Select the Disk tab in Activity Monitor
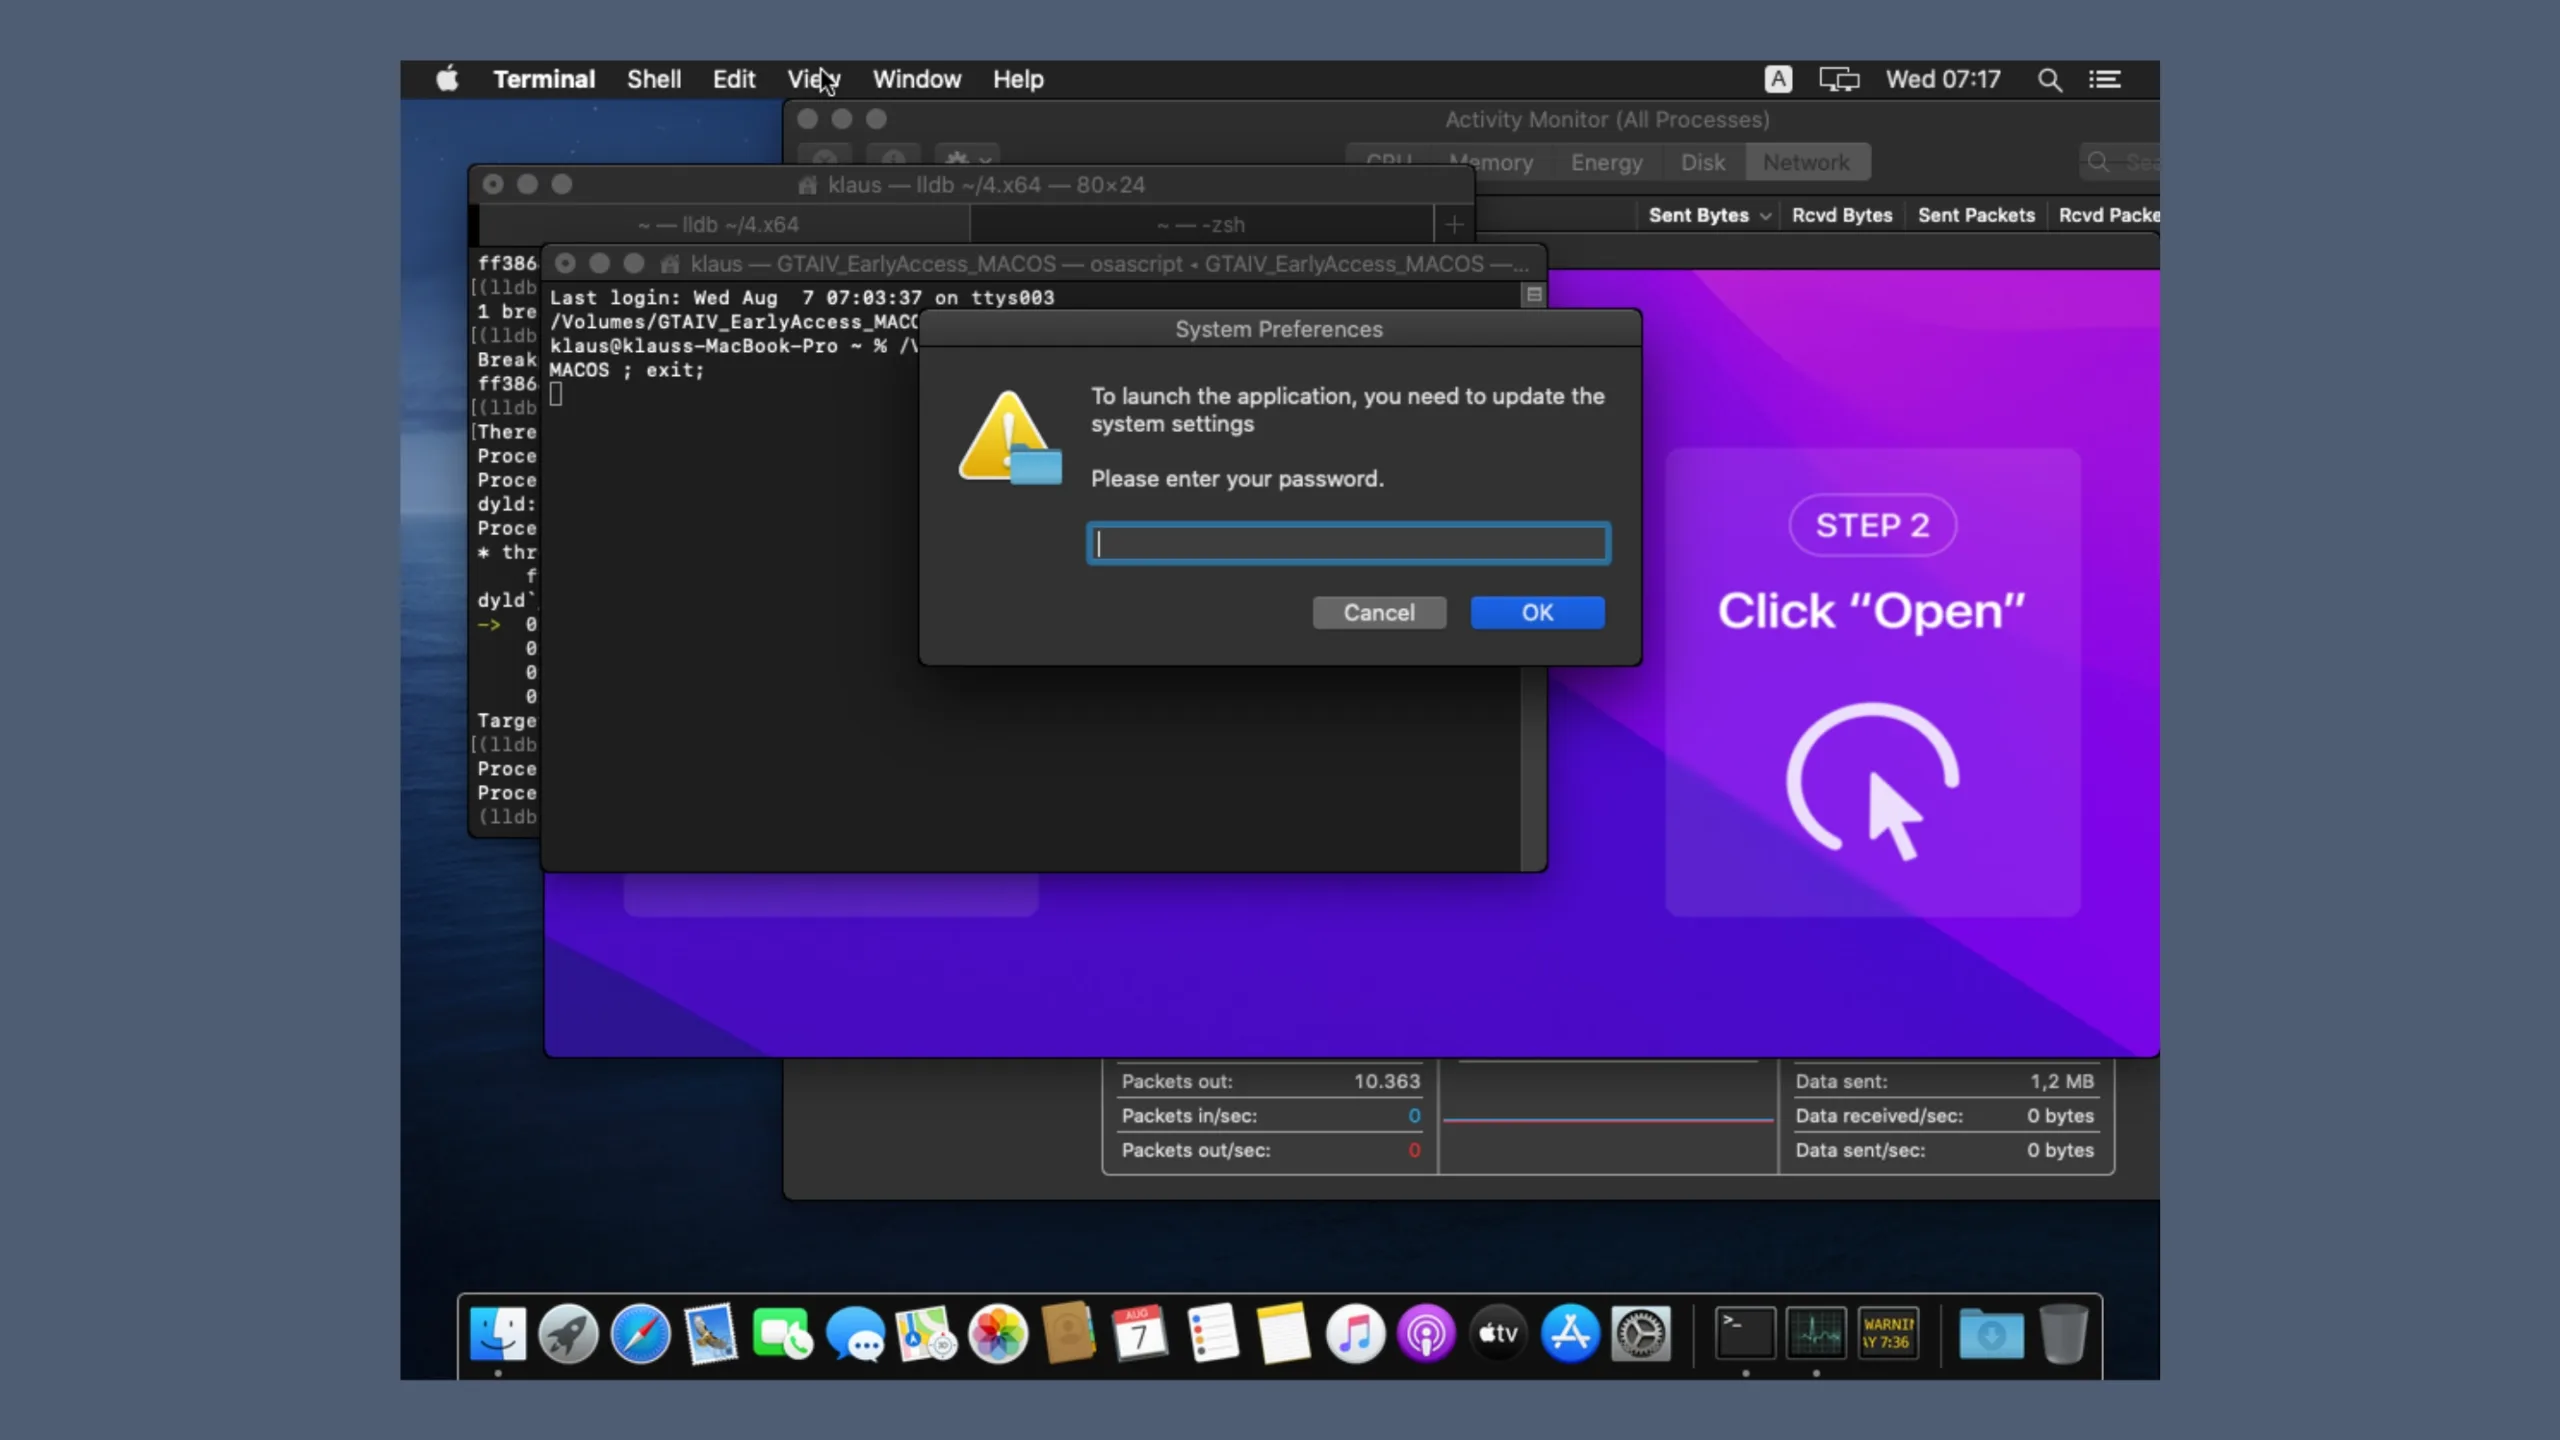 point(1702,162)
